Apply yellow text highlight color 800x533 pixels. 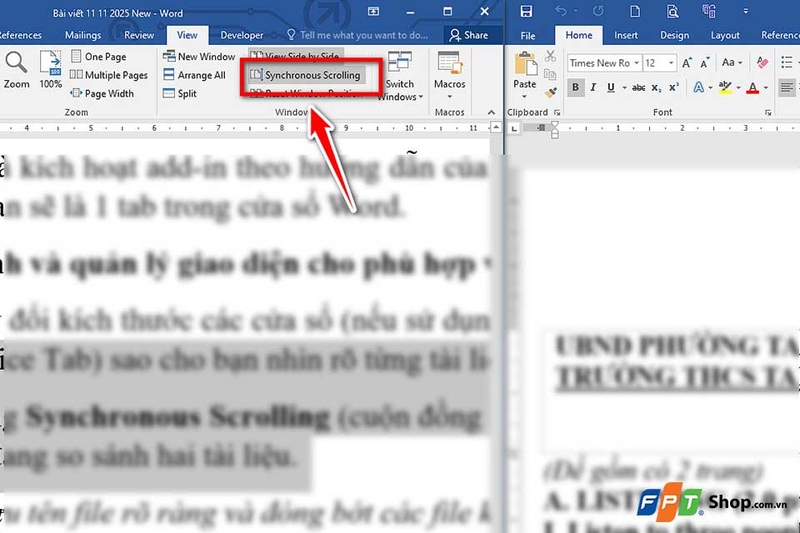pos(725,87)
